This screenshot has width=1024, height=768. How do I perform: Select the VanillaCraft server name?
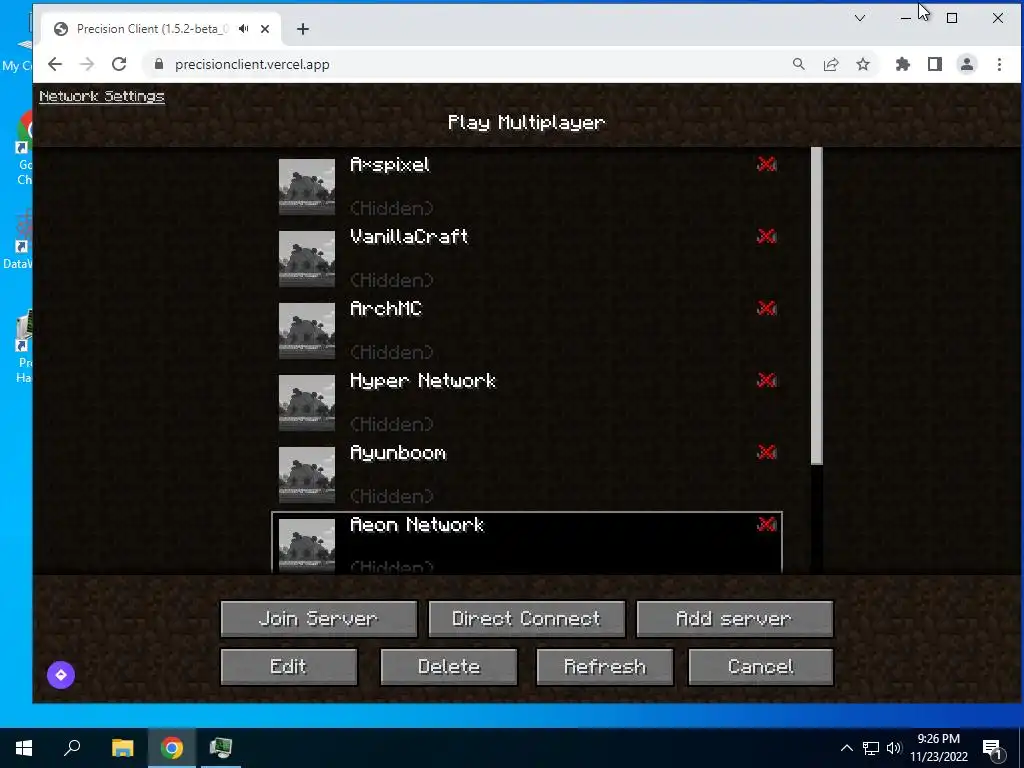409,236
